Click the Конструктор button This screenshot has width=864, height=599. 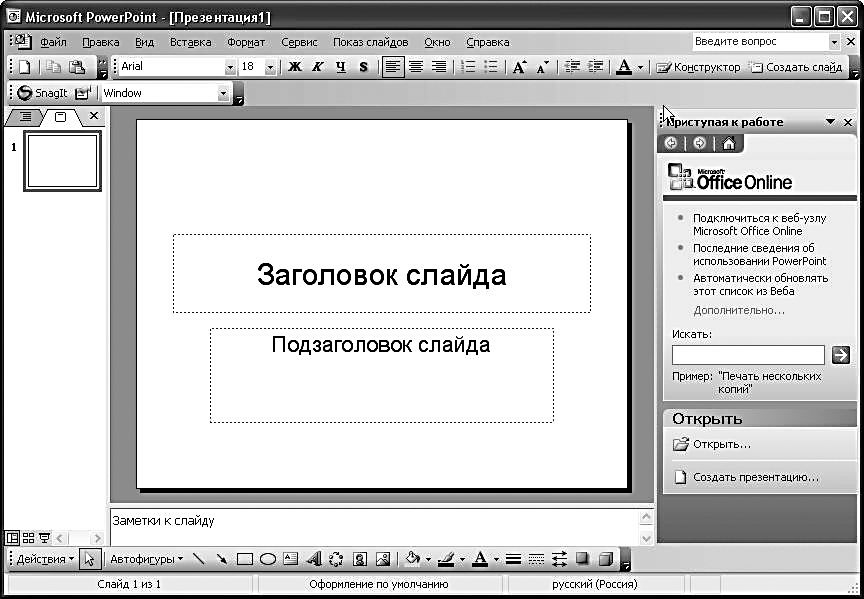click(698, 67)
